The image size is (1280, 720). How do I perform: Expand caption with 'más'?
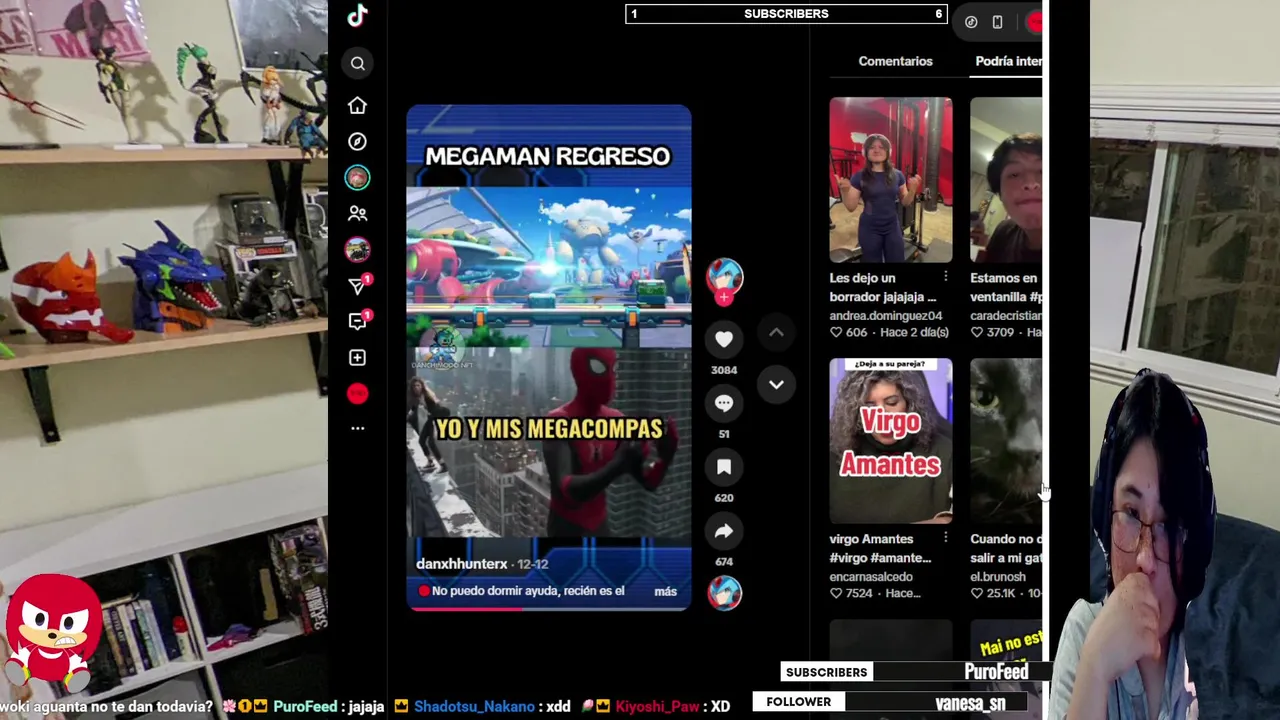[x=665, y=591]
